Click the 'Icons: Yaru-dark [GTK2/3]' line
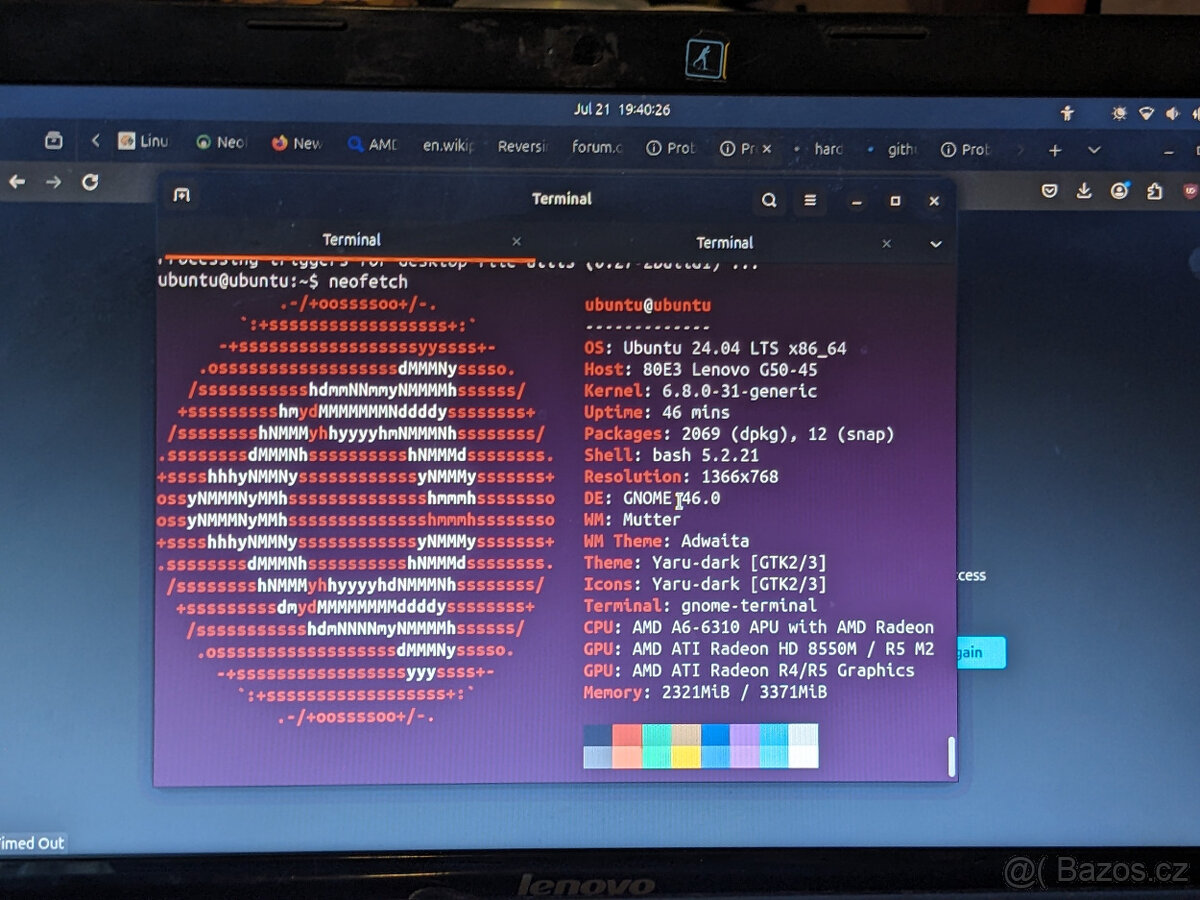Viewport: 1200px width, 900px height. tap(705, 584)
